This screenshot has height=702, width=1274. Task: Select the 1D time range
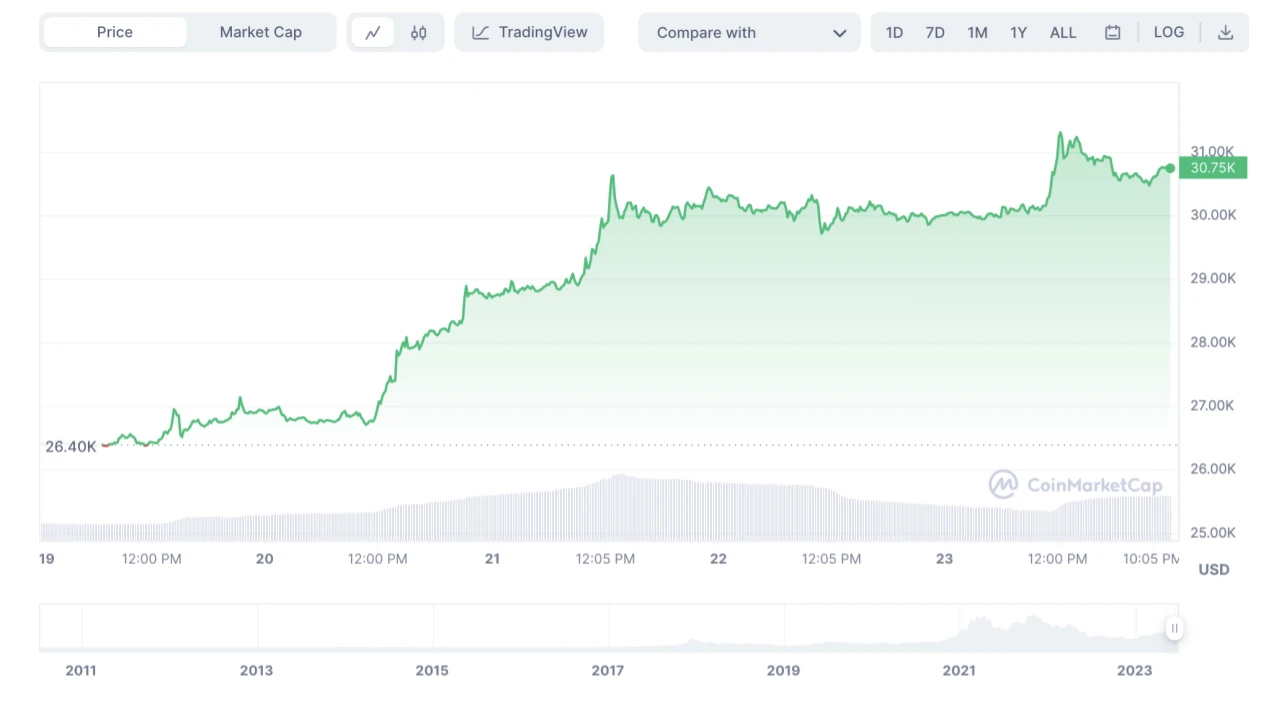(894, 33)
